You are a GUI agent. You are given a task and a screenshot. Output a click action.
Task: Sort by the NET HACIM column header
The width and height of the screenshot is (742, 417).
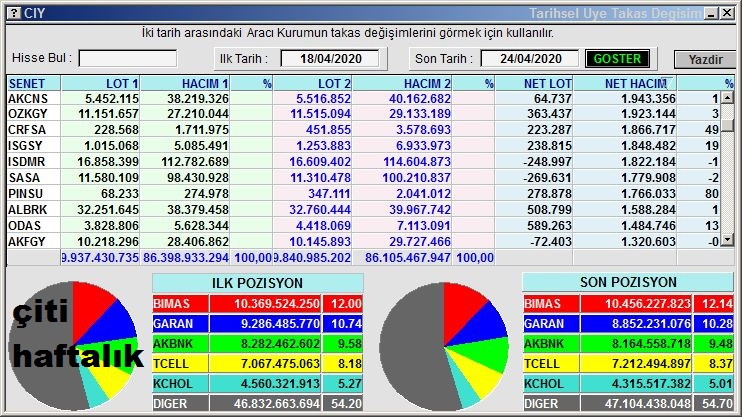coord(625,83)
